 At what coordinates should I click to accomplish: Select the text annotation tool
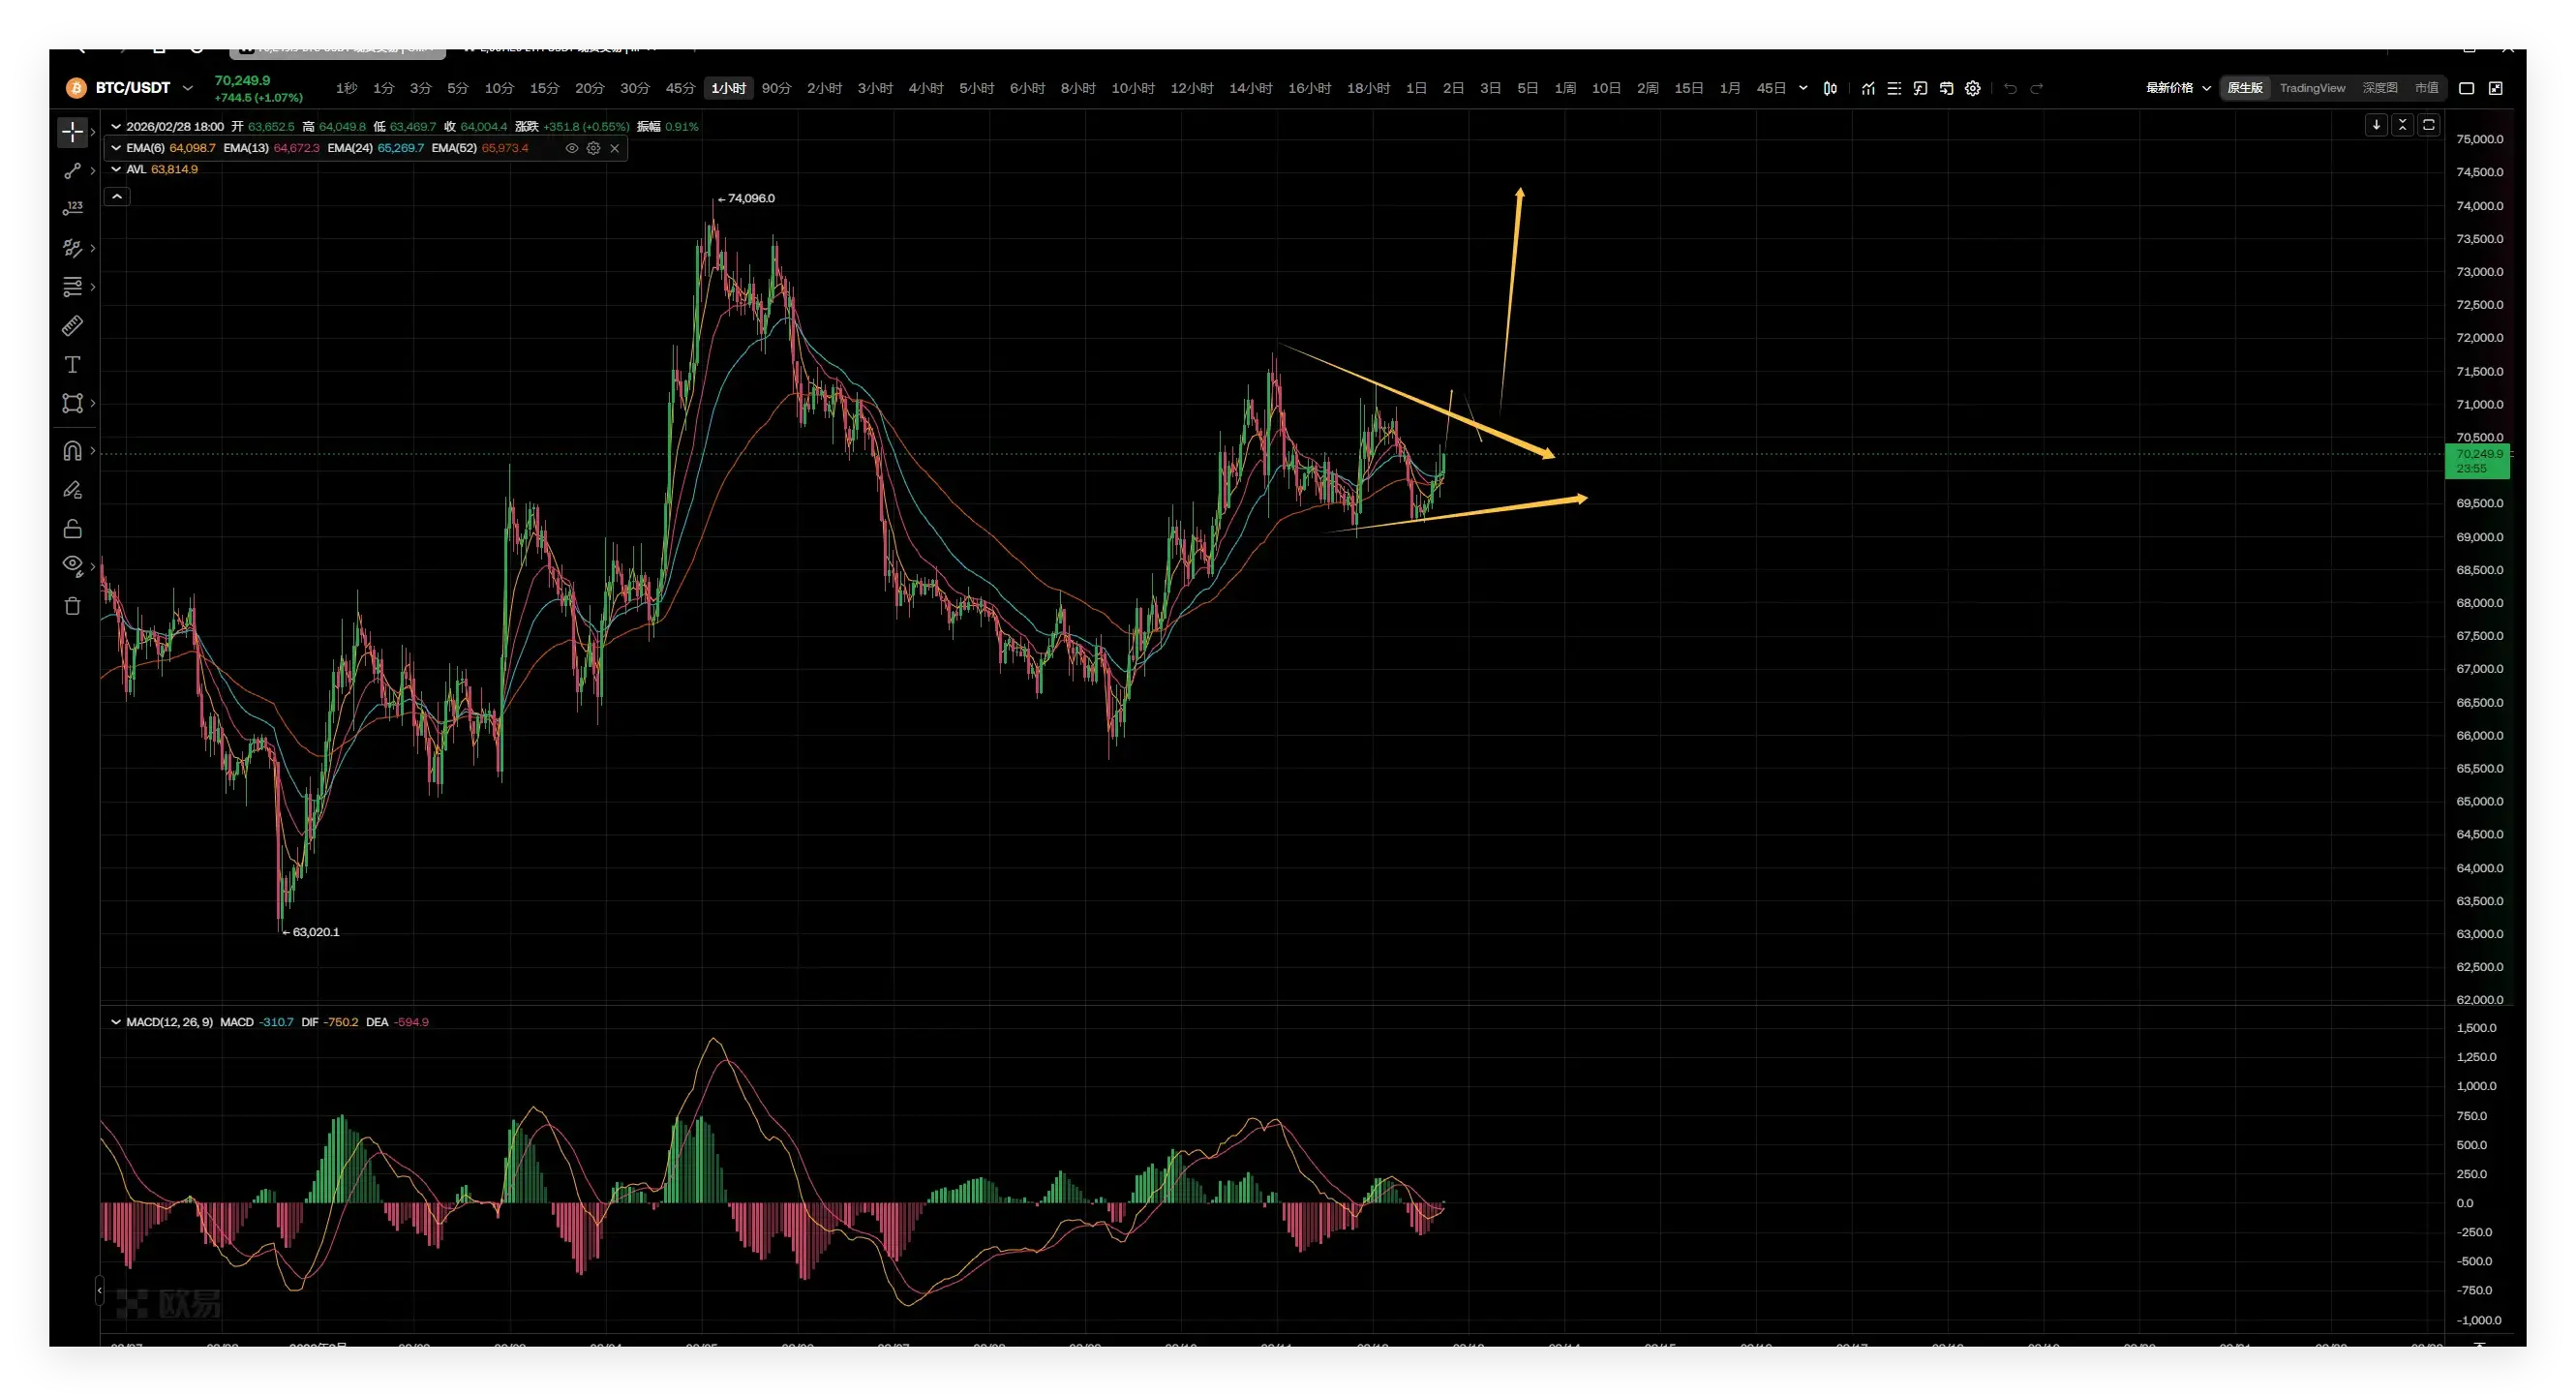tap(72, 365)
